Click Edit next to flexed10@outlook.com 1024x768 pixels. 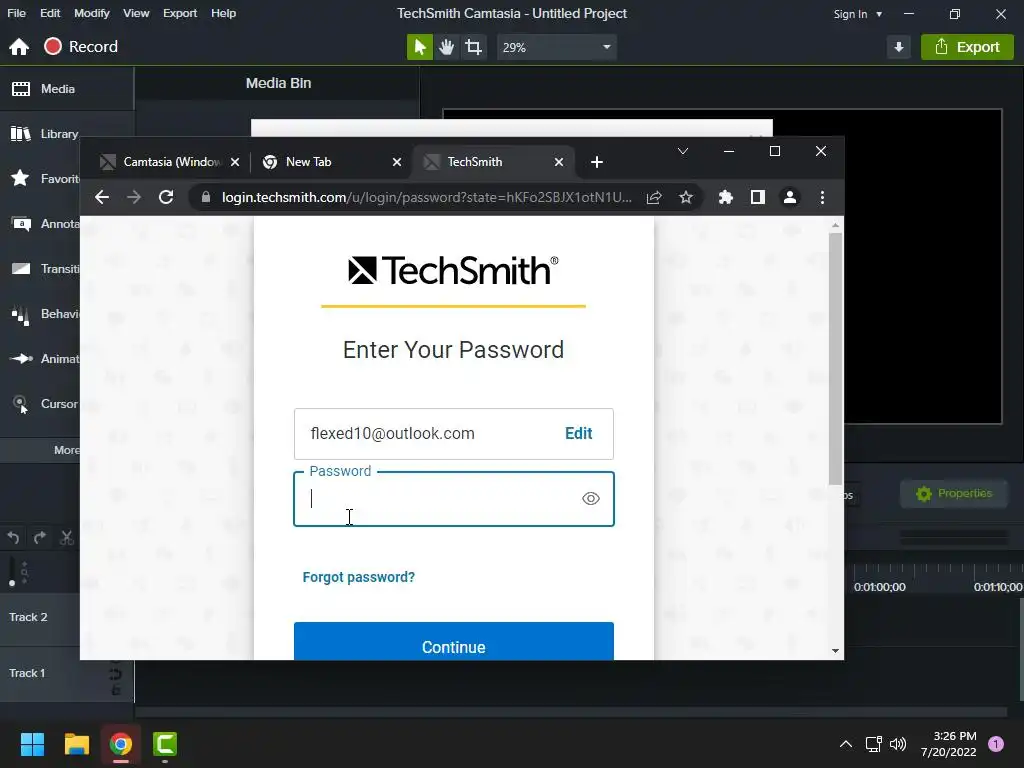(x=579, y=434)
